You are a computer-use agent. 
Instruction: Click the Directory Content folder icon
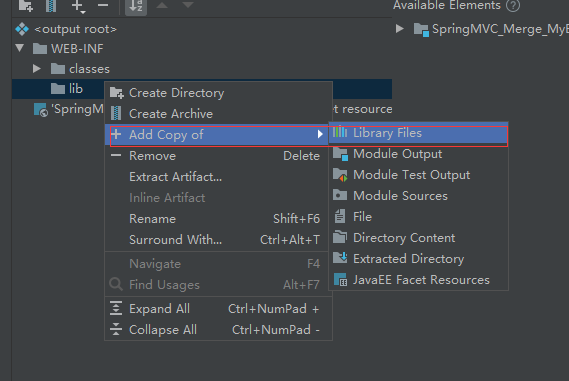click(x=340, y=237)
